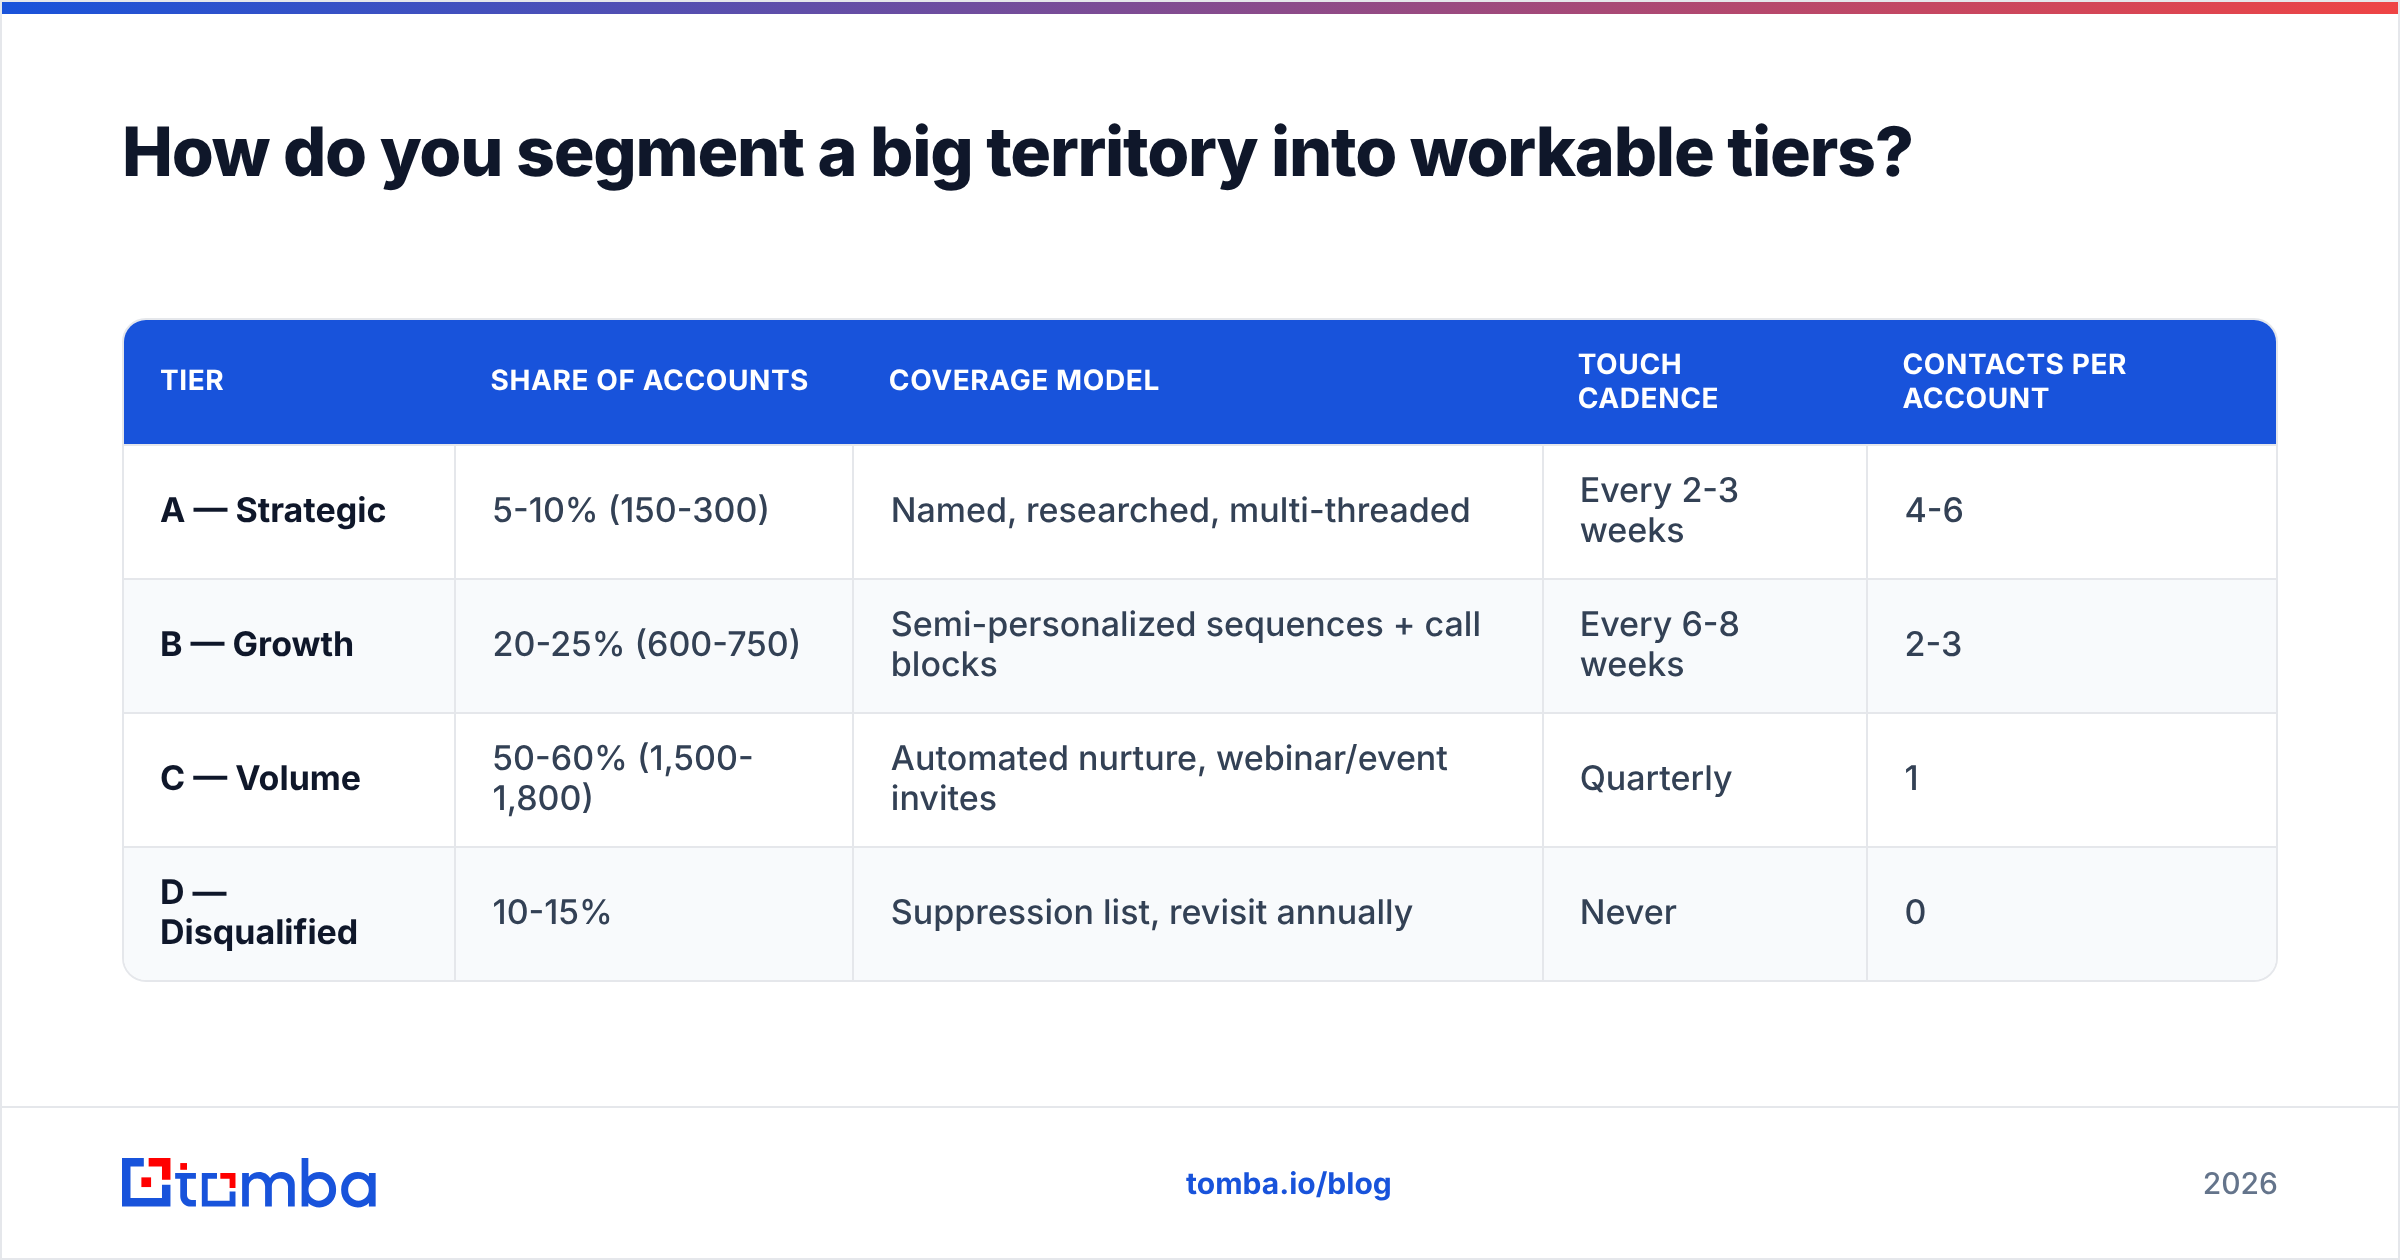Image resolution: width=2400 pixels, height=1260 pixels.
Task: Click the '20-25% (600-750)' cell
Action: pos(654,645)
